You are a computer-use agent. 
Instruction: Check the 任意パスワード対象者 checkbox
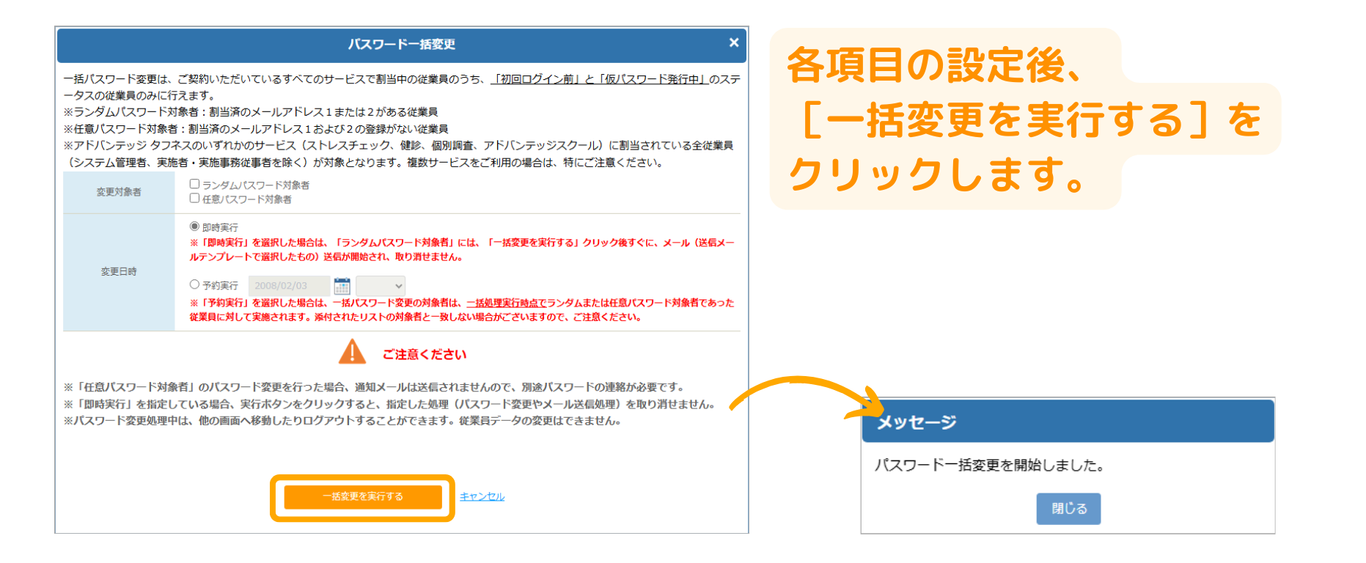tap(195, 198)
